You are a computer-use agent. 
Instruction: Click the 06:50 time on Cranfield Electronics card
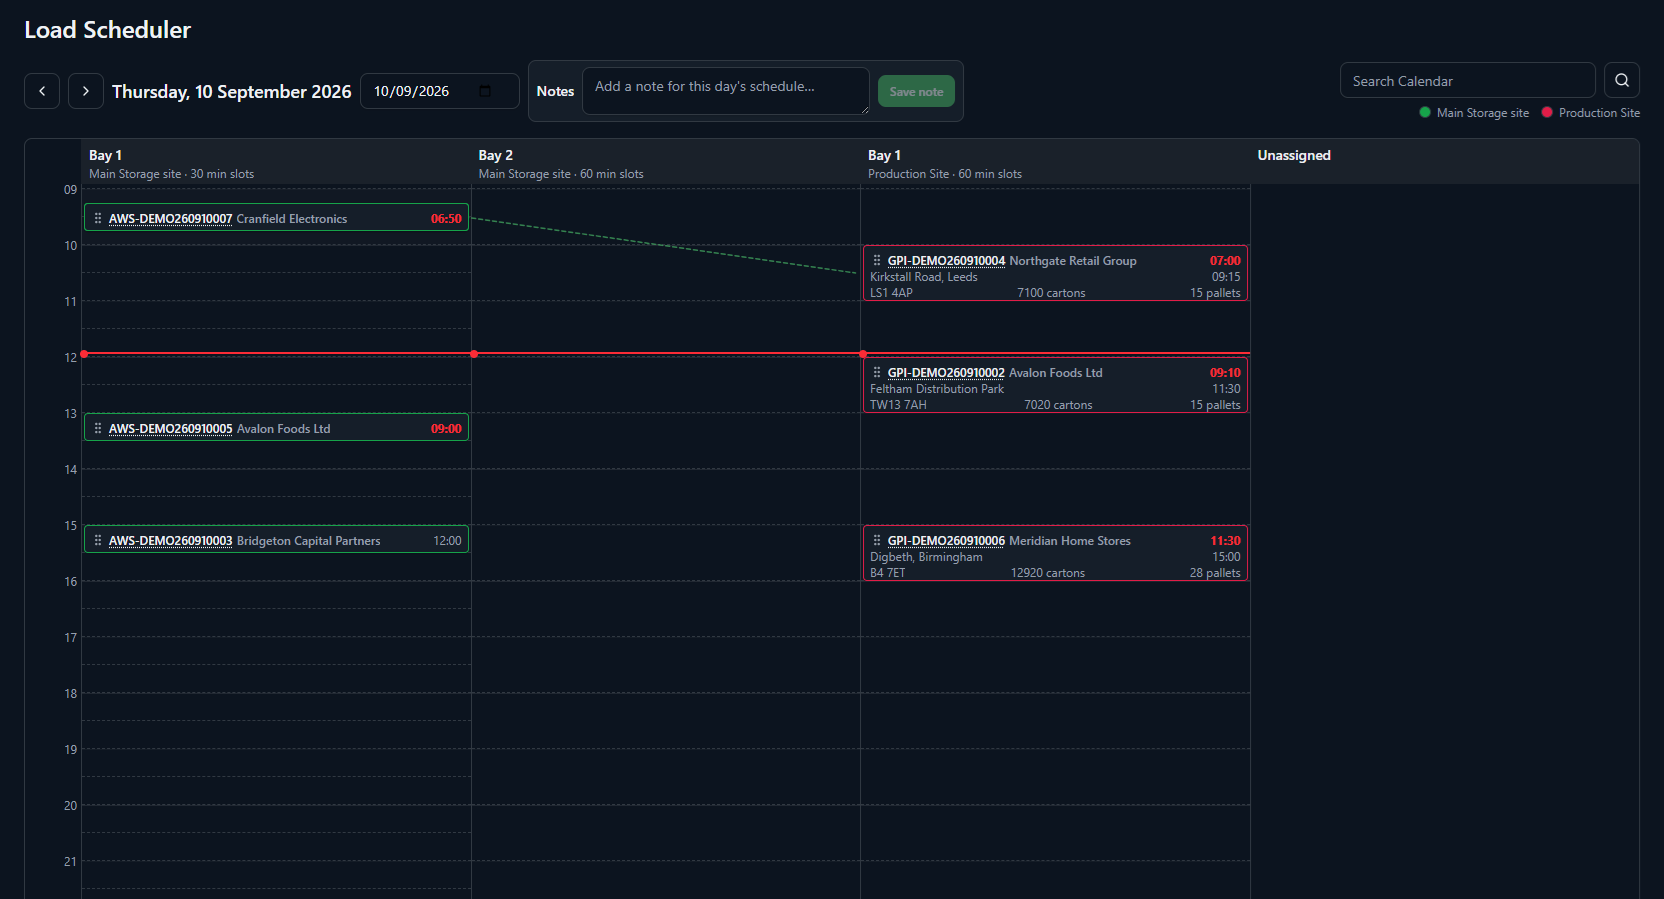[446, 219]
